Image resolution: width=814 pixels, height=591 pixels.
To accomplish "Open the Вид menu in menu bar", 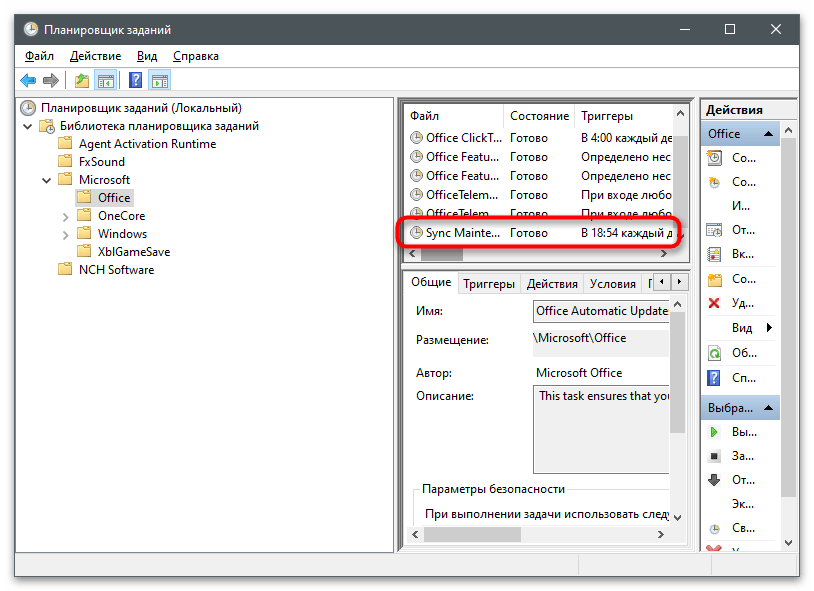I will [147, 56].
